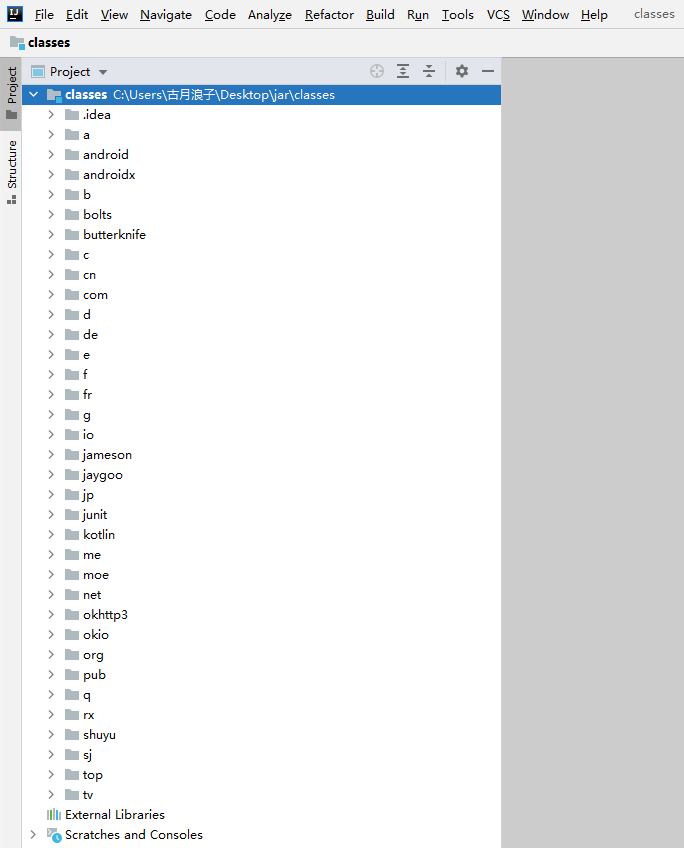Select the top folder row
Viewport: 684px width, 848px height.
(261, 775)
